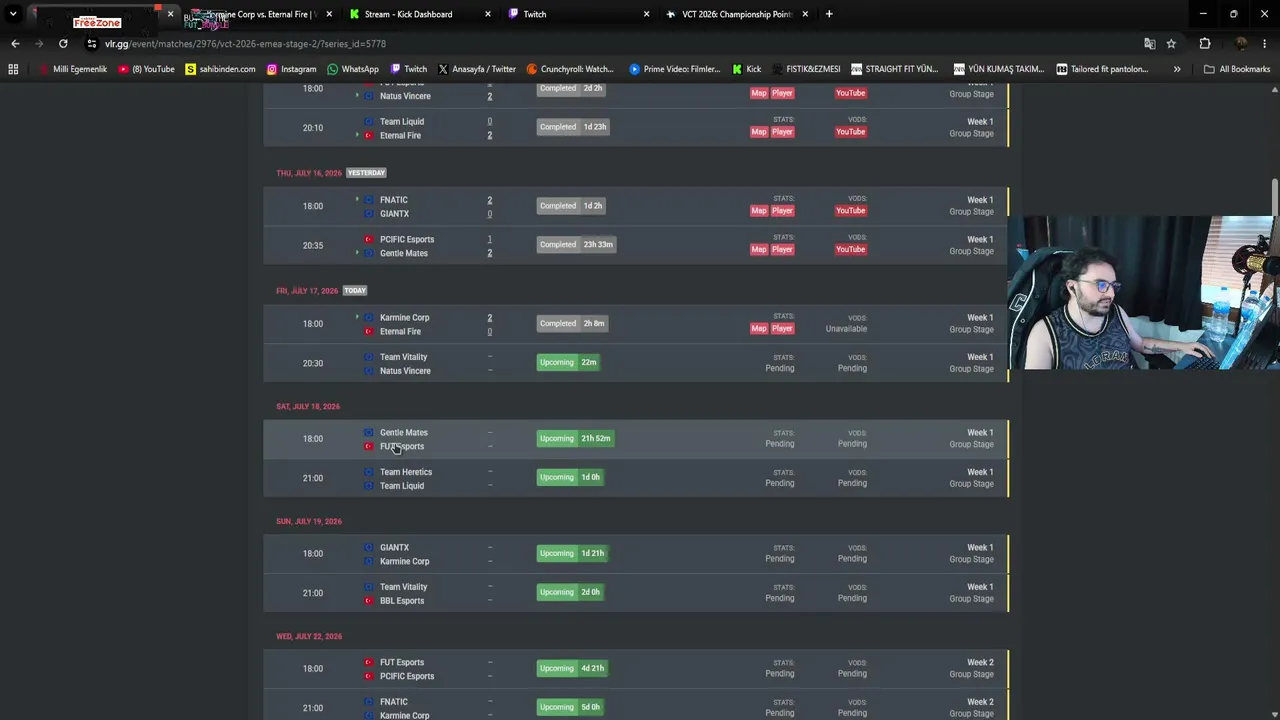Go back using browser back arrow

coord(15,44)
